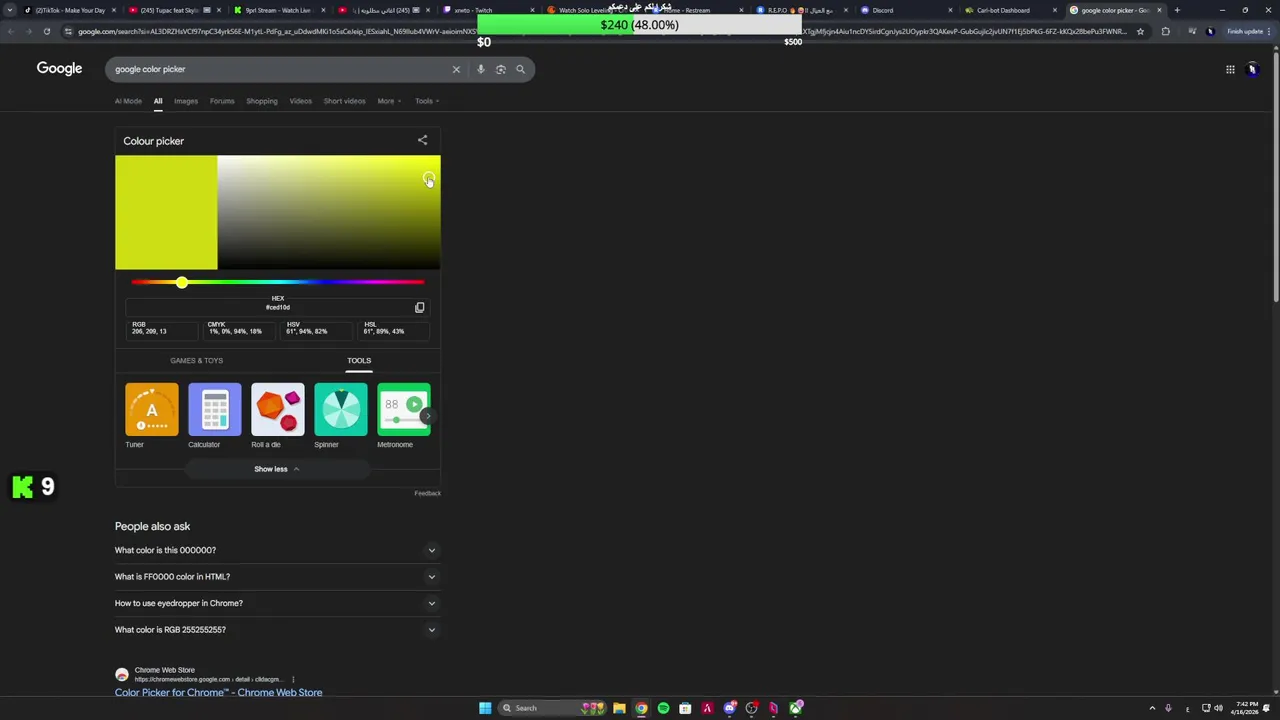Viewport: 1280px width, 720px height.
Task: Open Discord from the taskbar
Action: point(729,708)
